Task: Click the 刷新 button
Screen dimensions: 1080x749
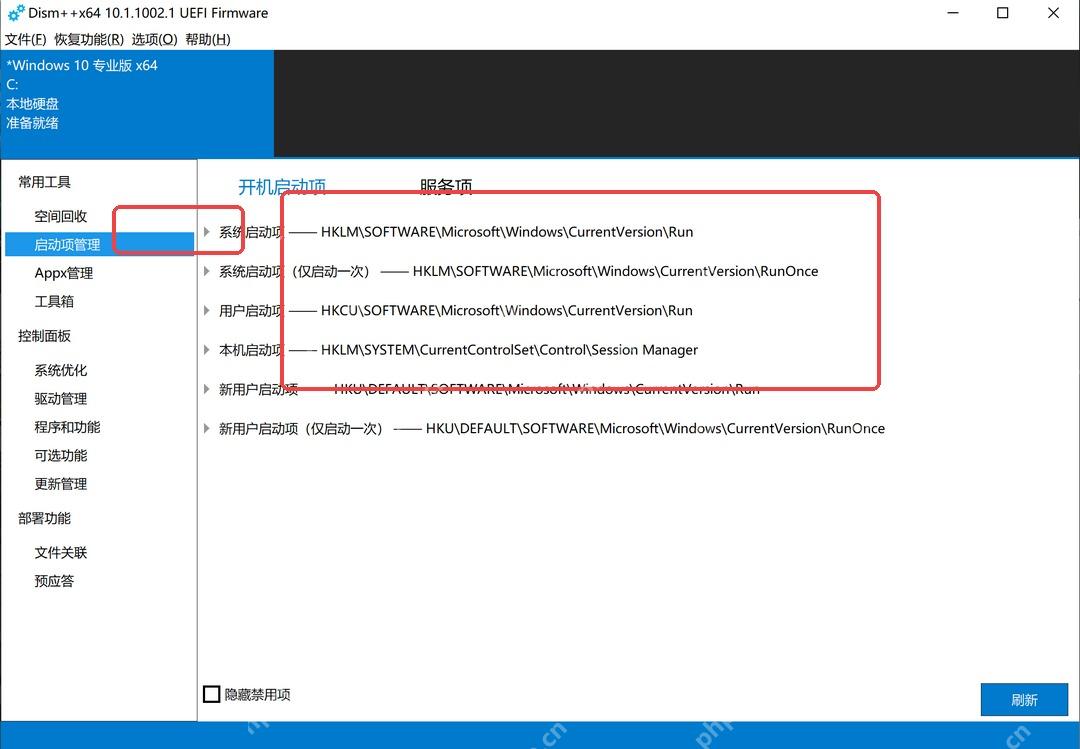Action: pos(1024,700)
